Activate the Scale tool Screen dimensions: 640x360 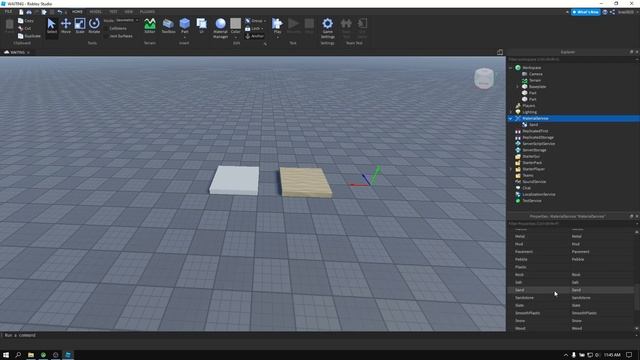tap(80, 26)
